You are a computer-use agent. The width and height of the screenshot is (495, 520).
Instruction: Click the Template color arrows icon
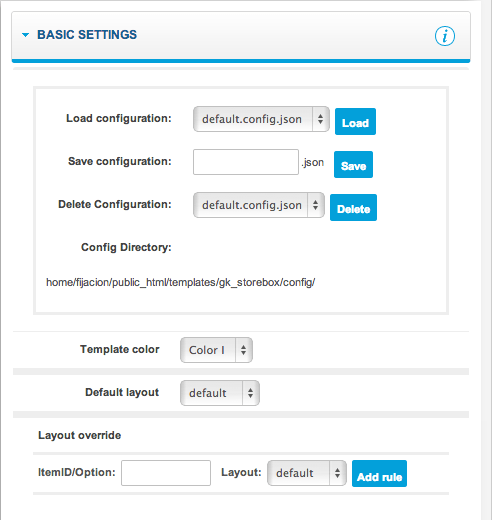244,350
